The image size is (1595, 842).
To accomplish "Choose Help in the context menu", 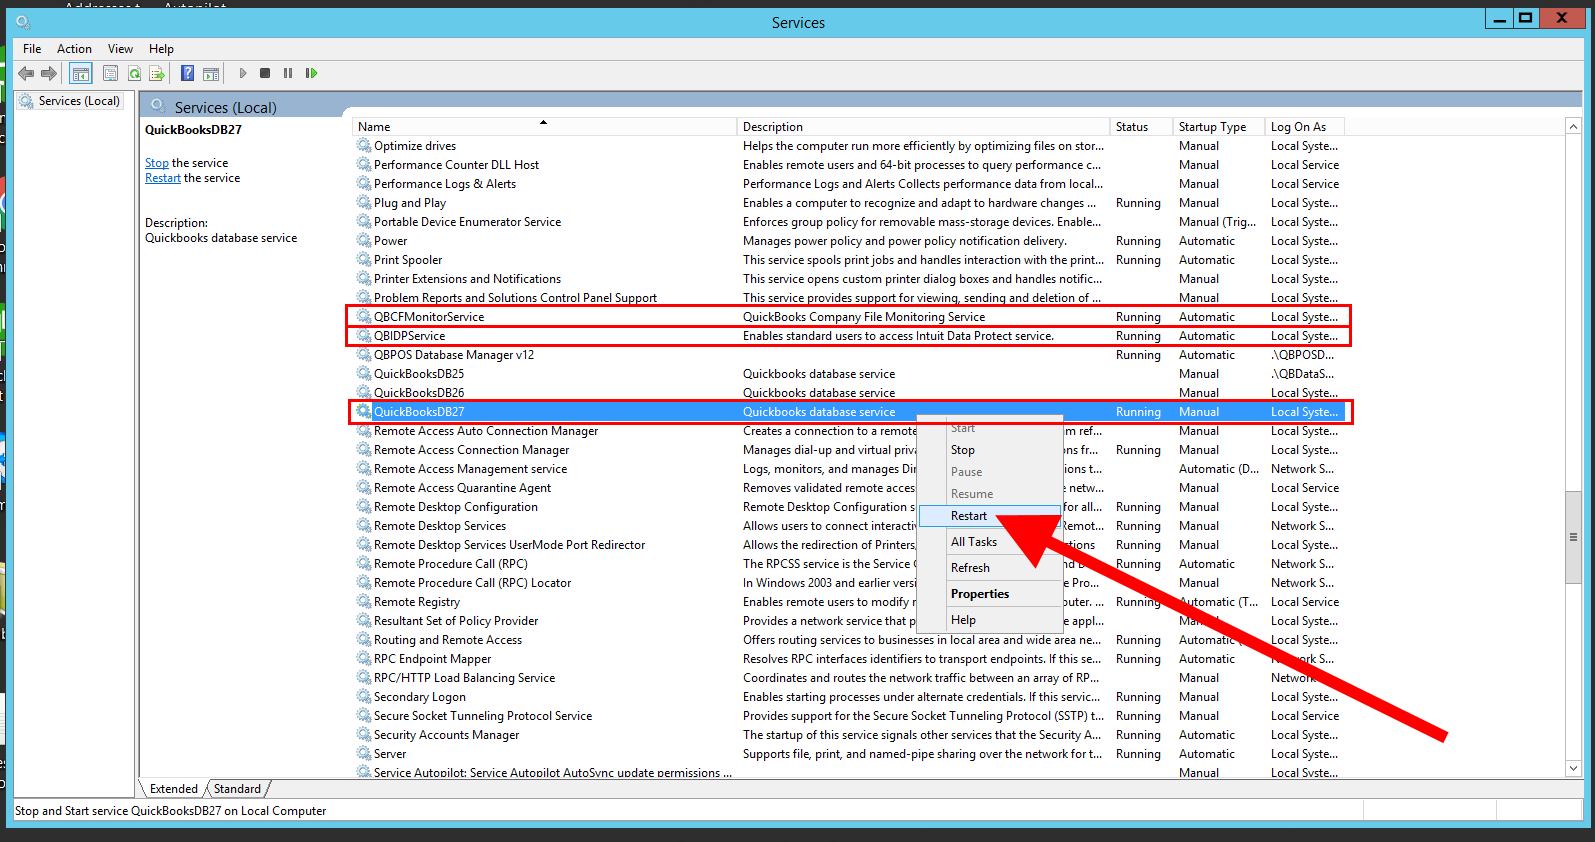I will pyautogui.click(x=989, y=620).
